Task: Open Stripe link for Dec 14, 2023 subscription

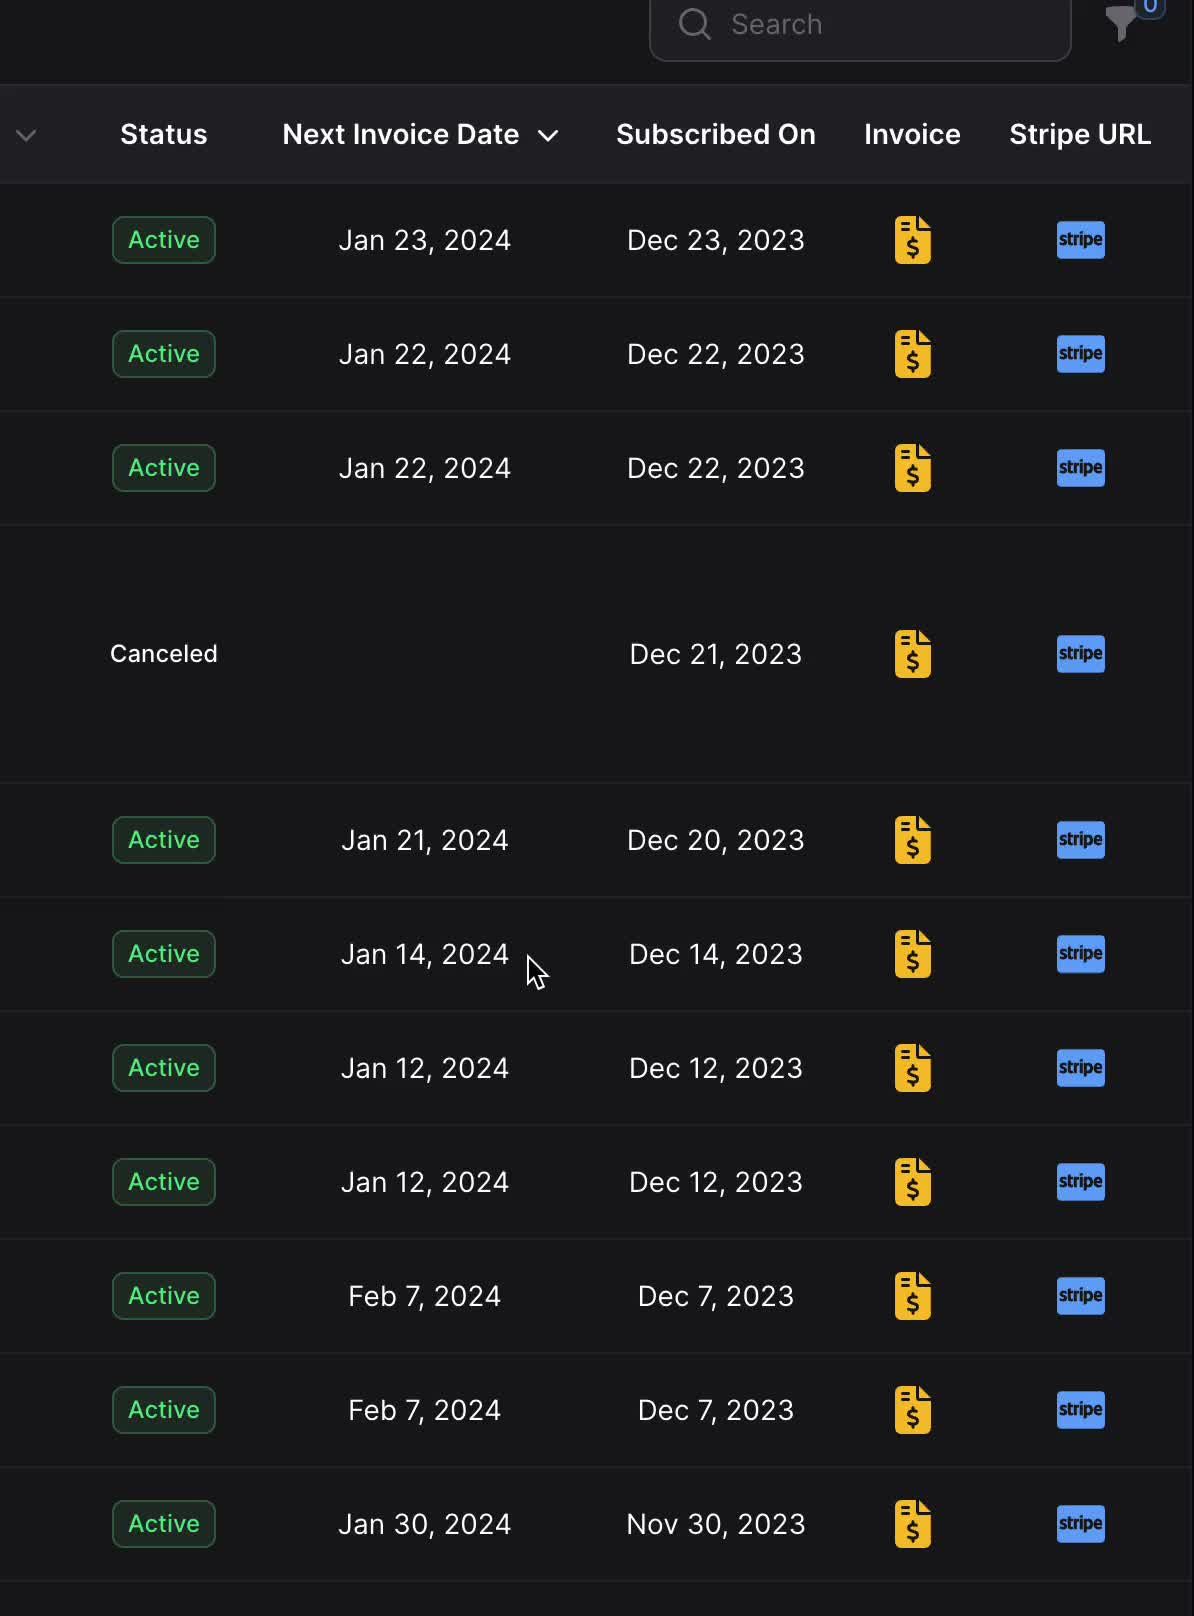Action: click(x=1080, y=954)
